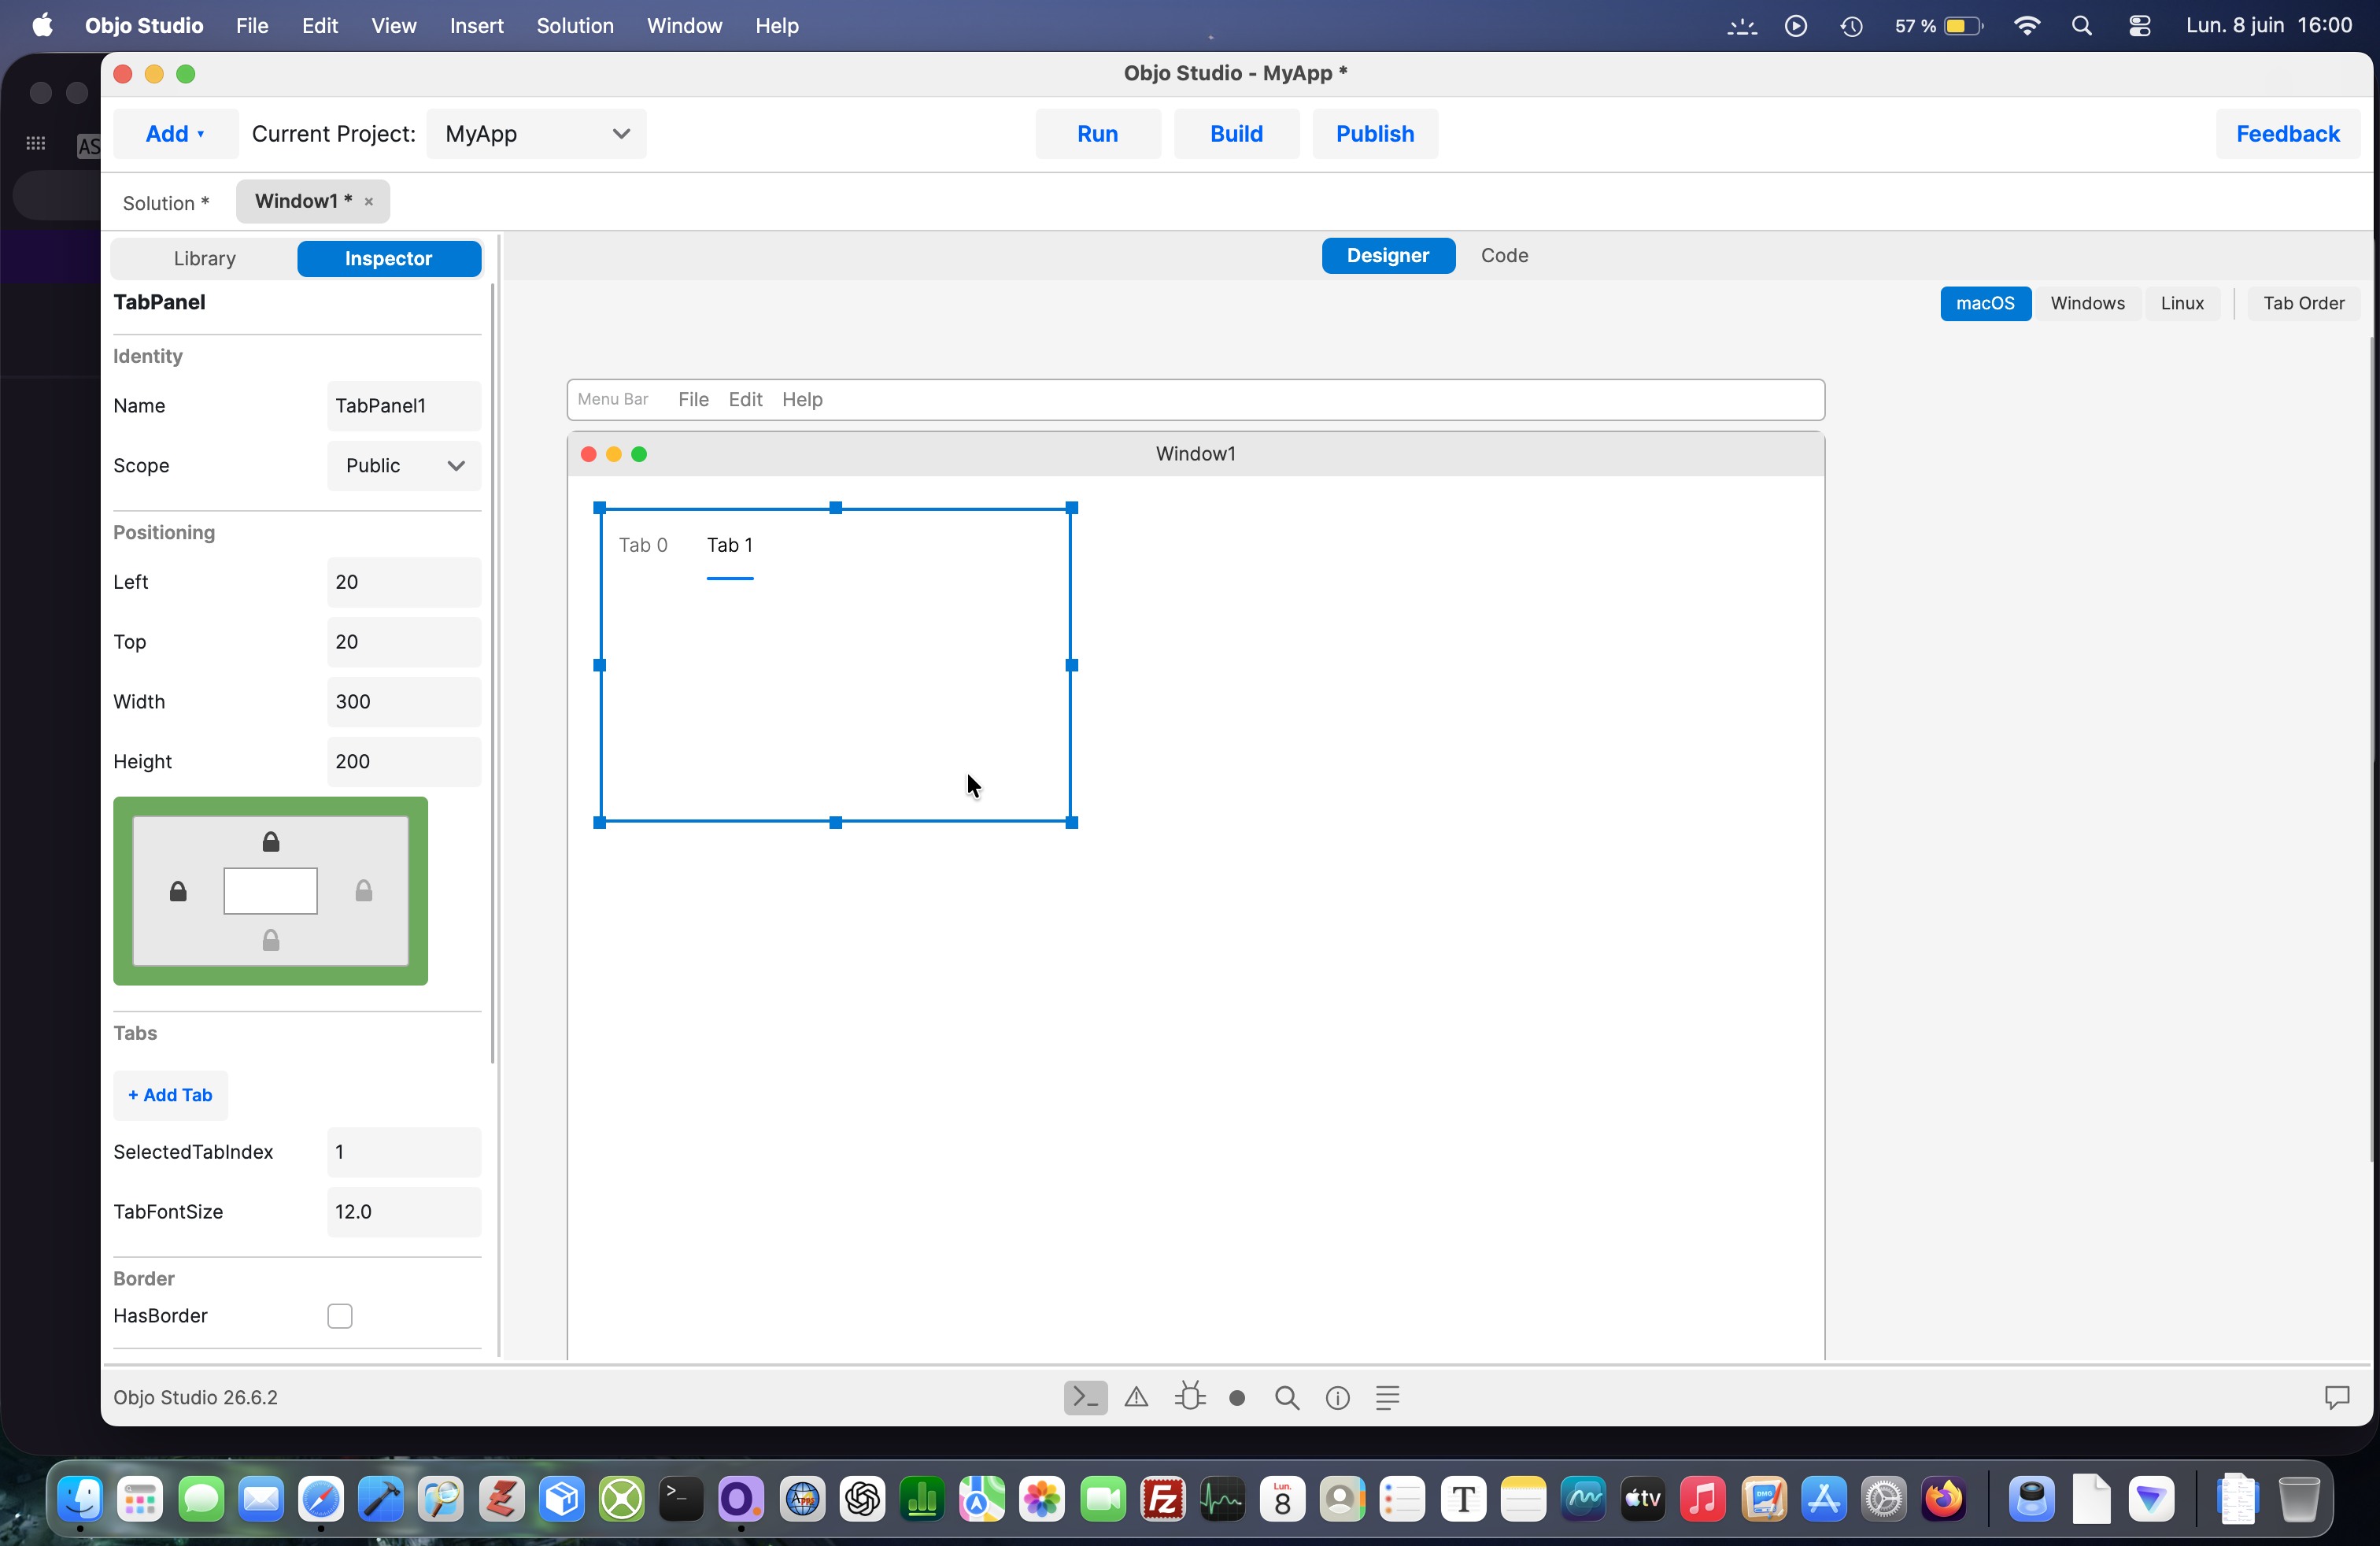Click the Wi-Fi status icon
Viewport: 2380px width, 1546px height.
coord(2026,26)
